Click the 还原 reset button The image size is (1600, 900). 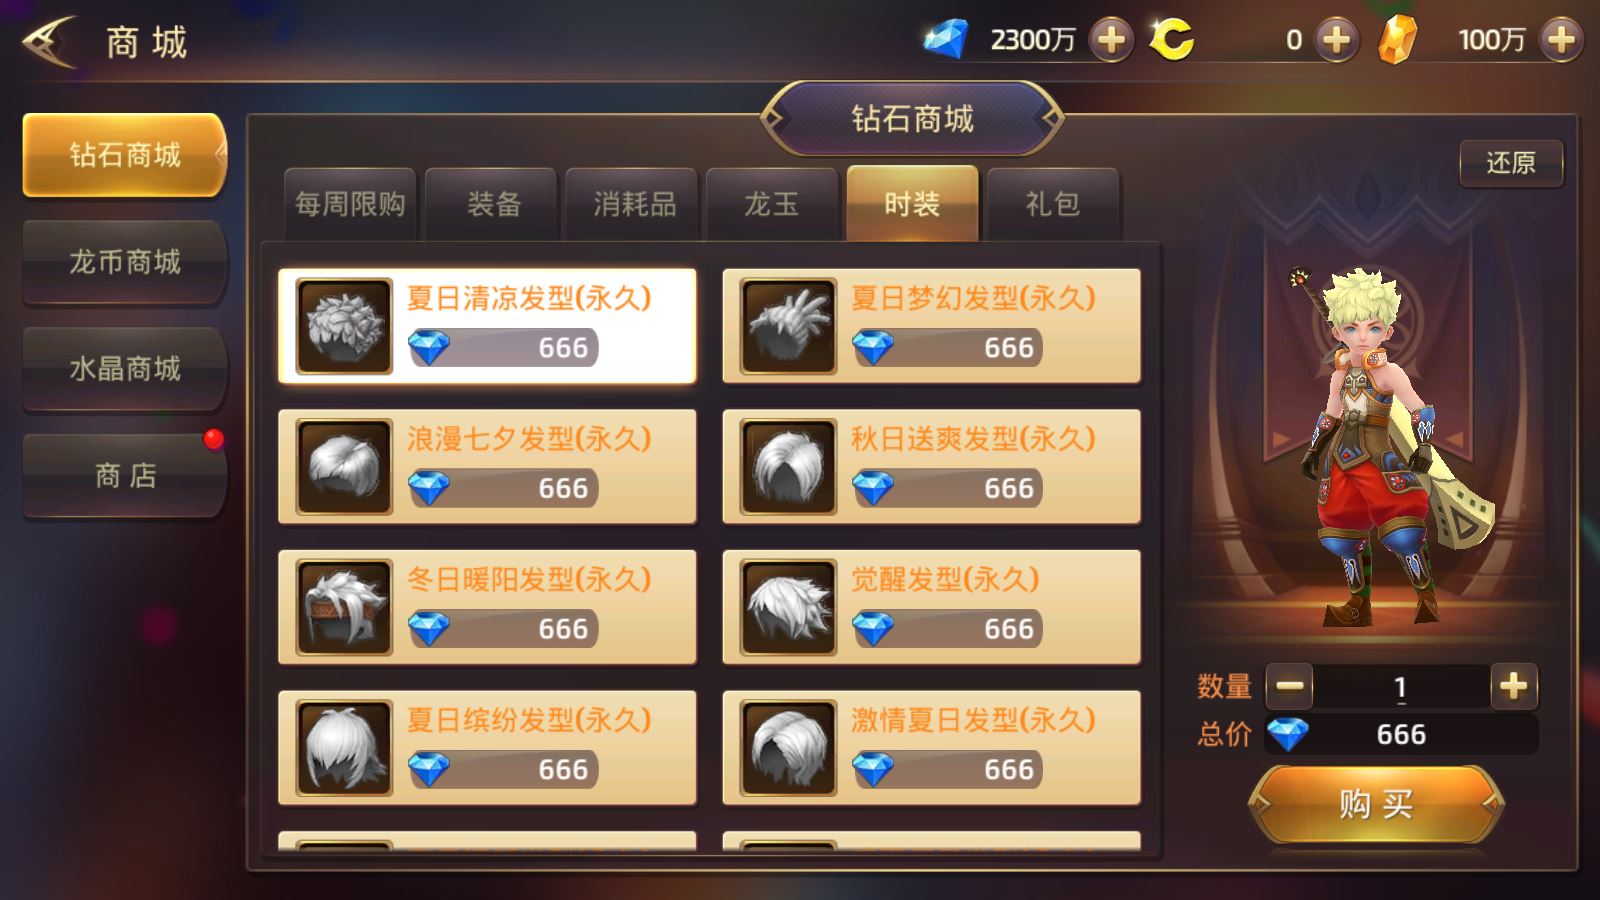(1511, 163)
